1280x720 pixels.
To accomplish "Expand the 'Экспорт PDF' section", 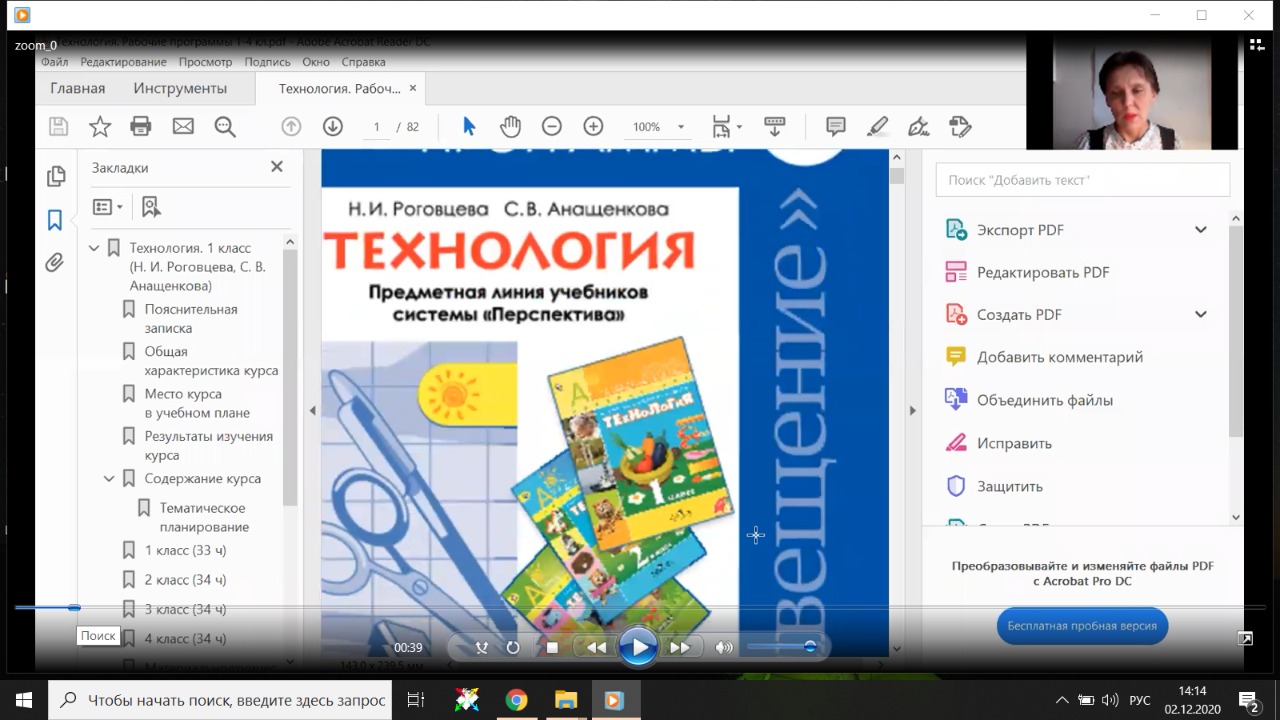I will point(1201,230).
